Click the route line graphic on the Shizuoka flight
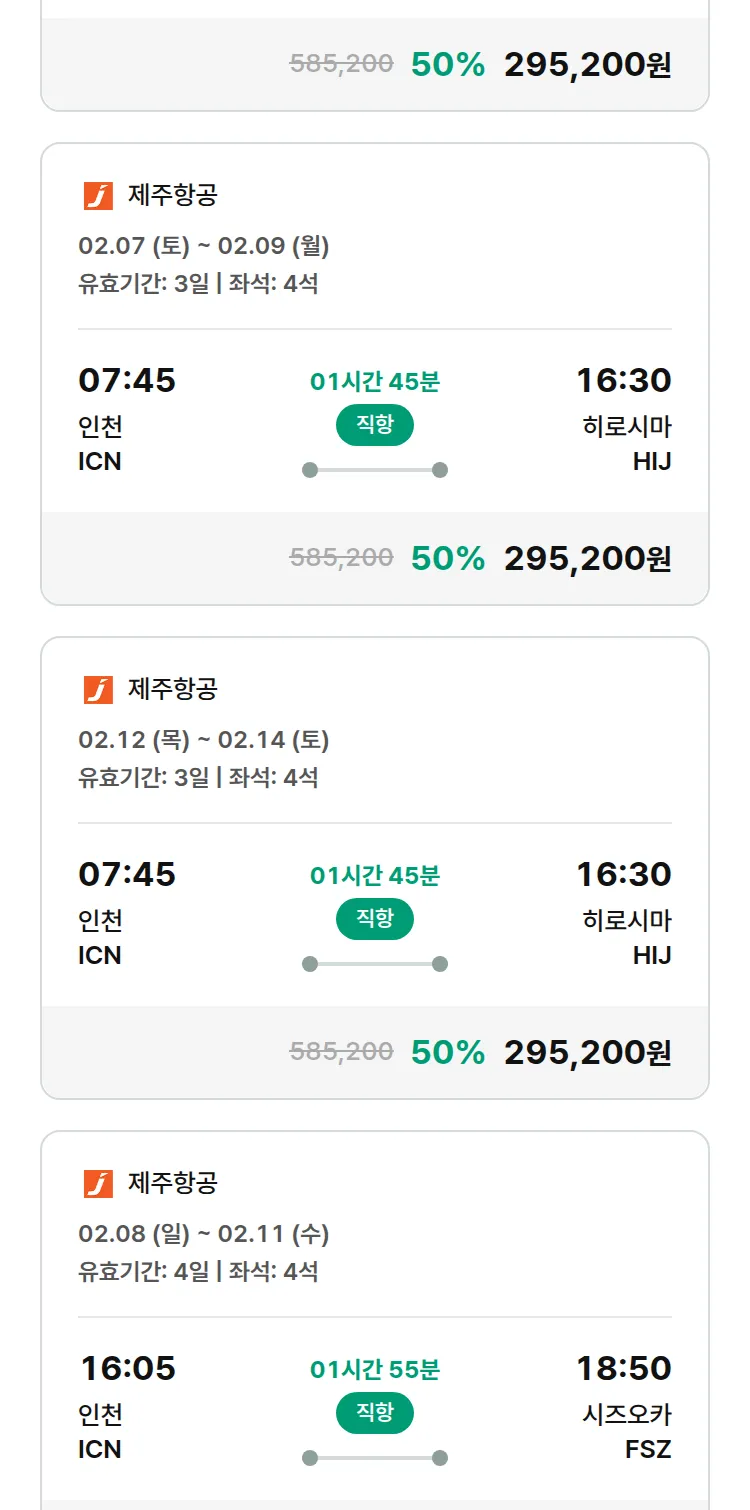This screenshot has height=1510, width=750. coord(374,1458)
